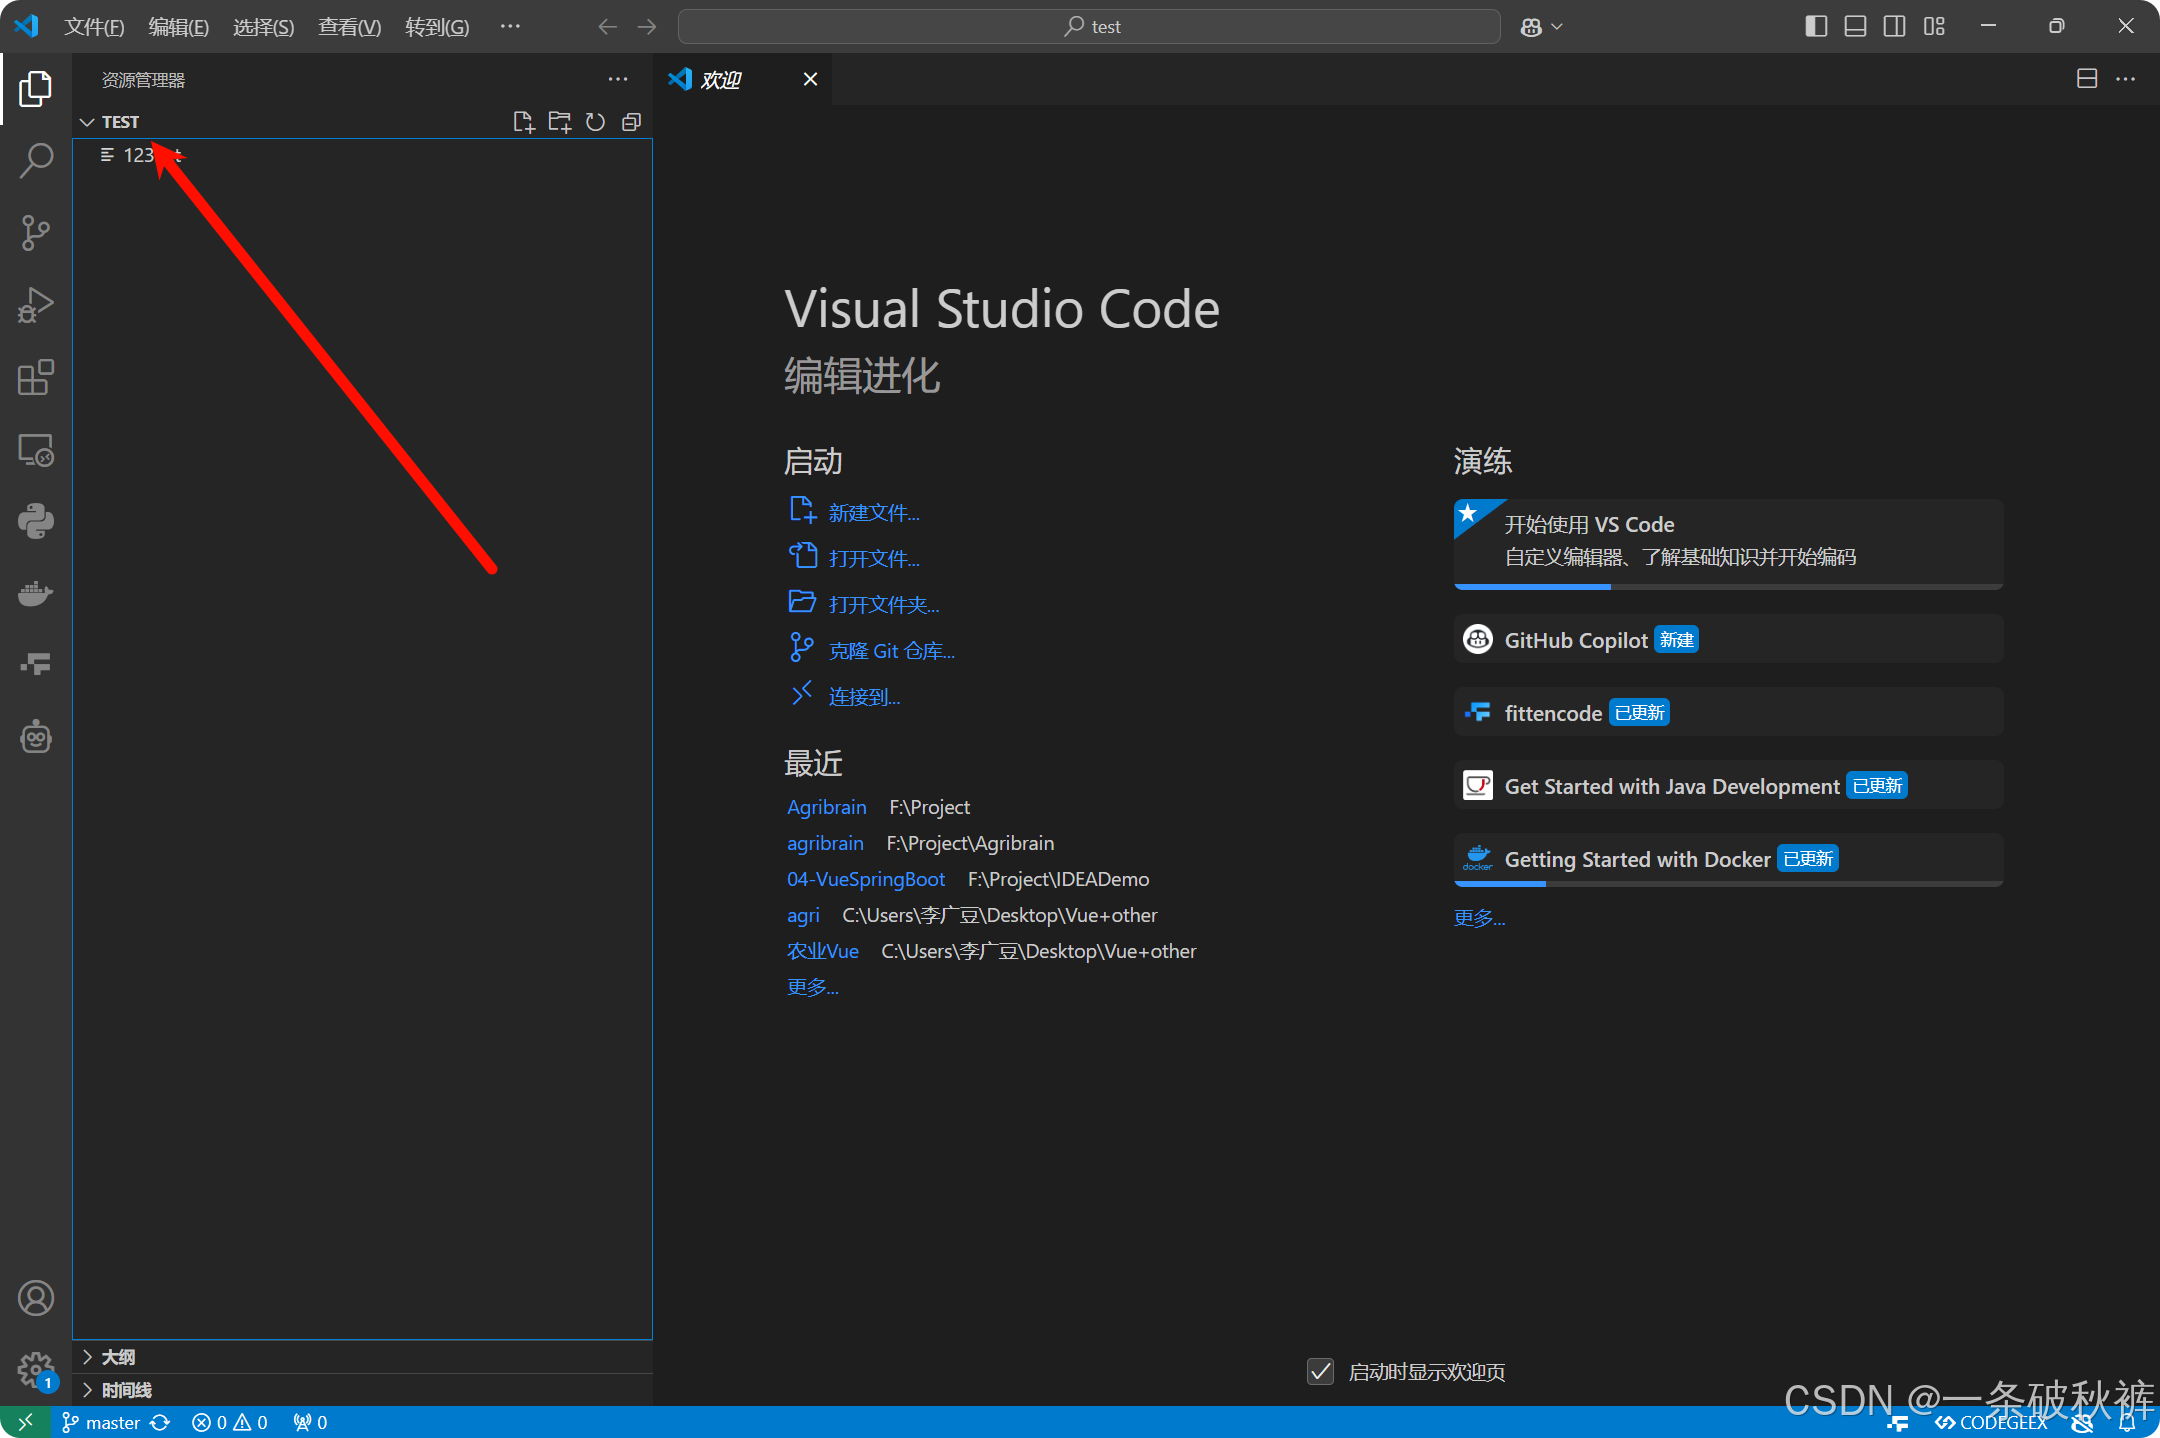Open remote window indicator in status bar
The width and height of the screenshot is (2160, 1438).
(25, 1422)
